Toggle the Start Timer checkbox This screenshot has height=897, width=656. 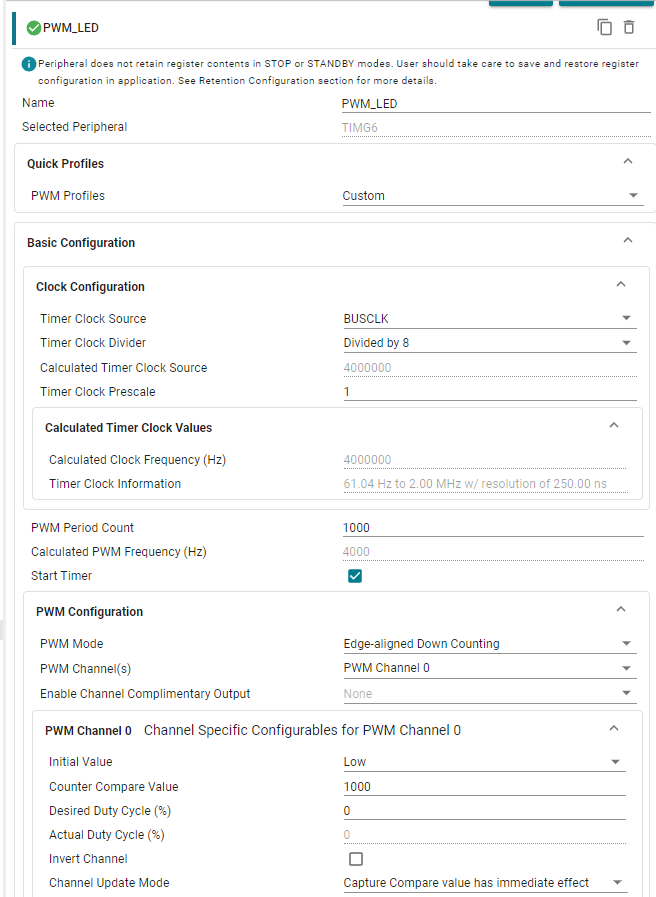tap(355, 576)
